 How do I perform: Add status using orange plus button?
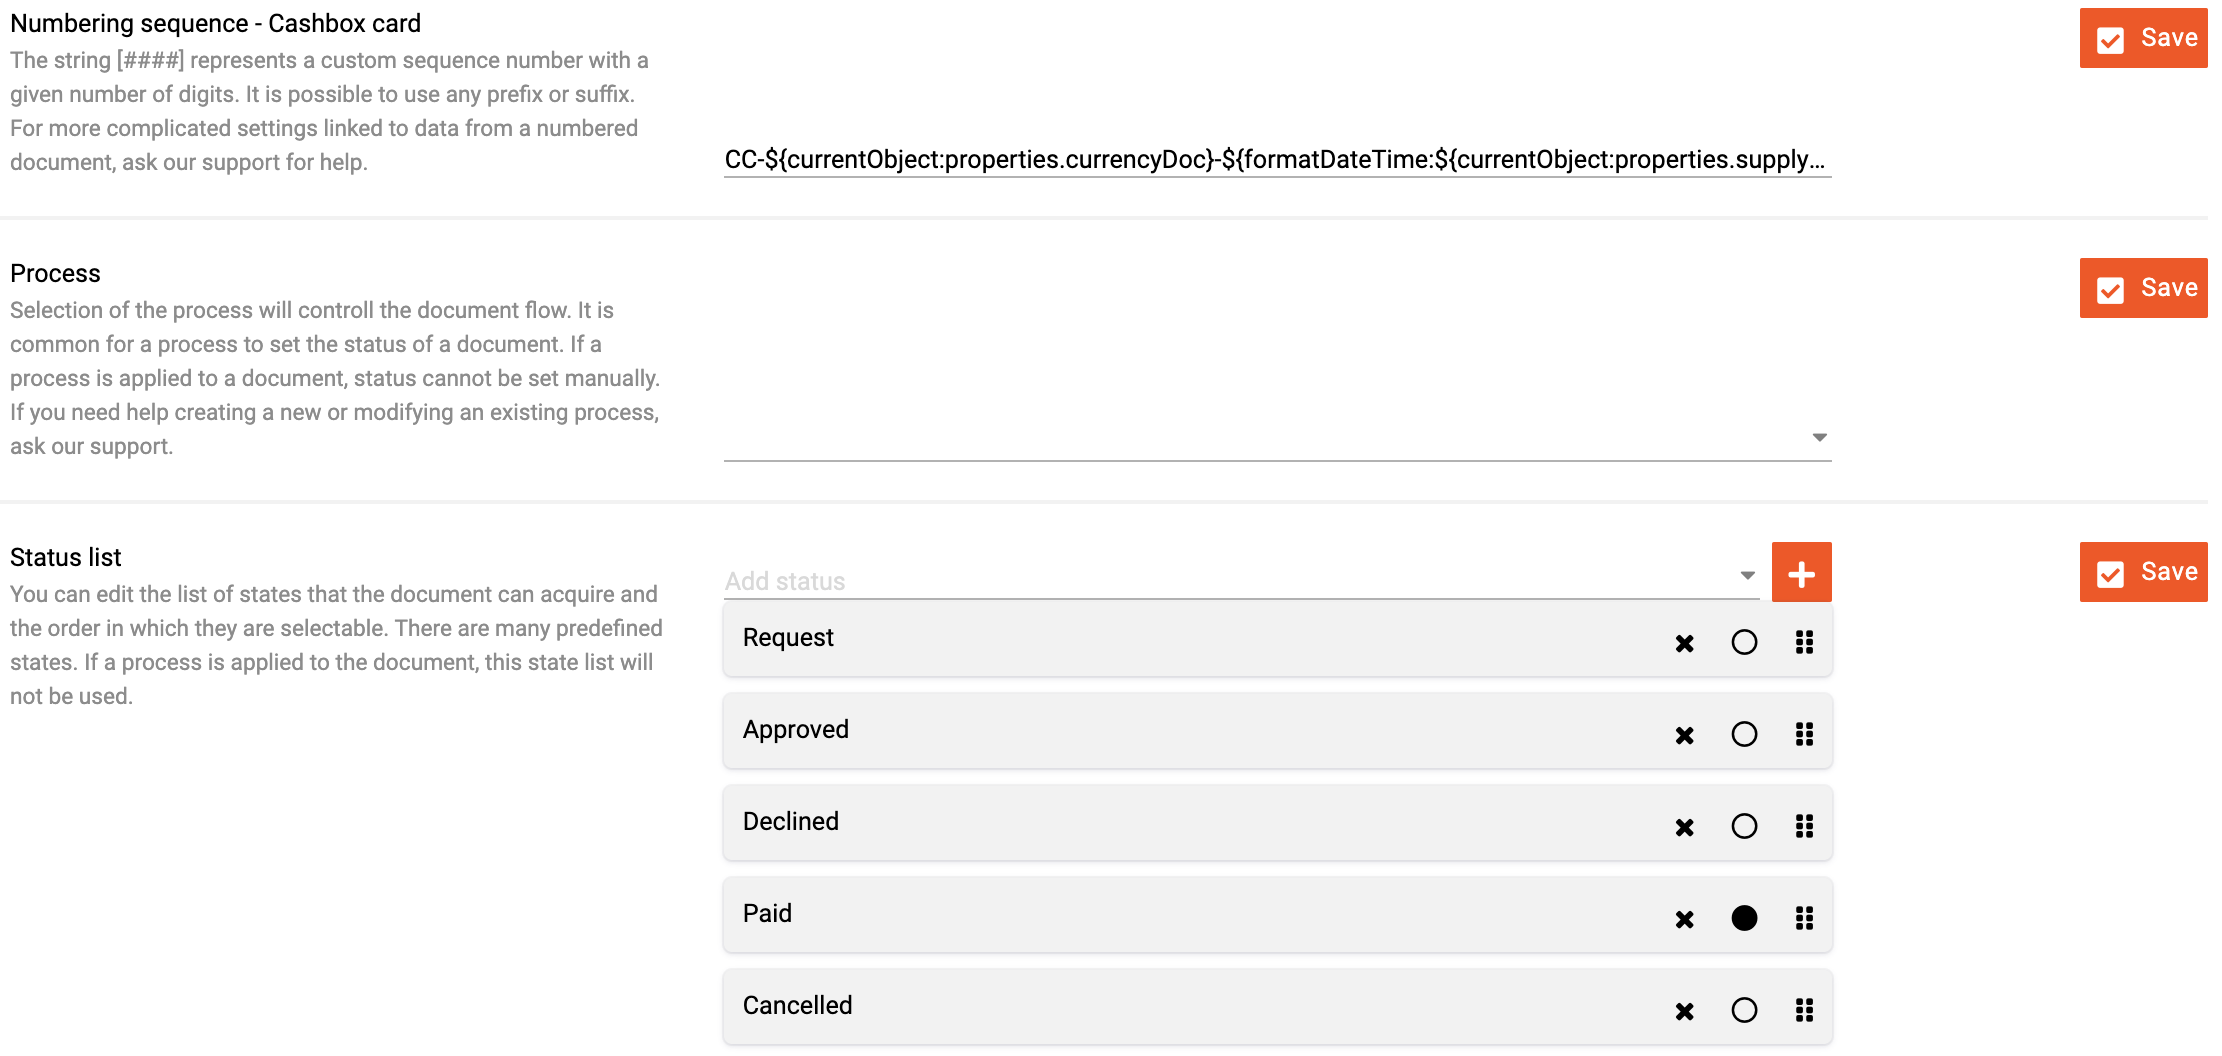[1801, 572]
